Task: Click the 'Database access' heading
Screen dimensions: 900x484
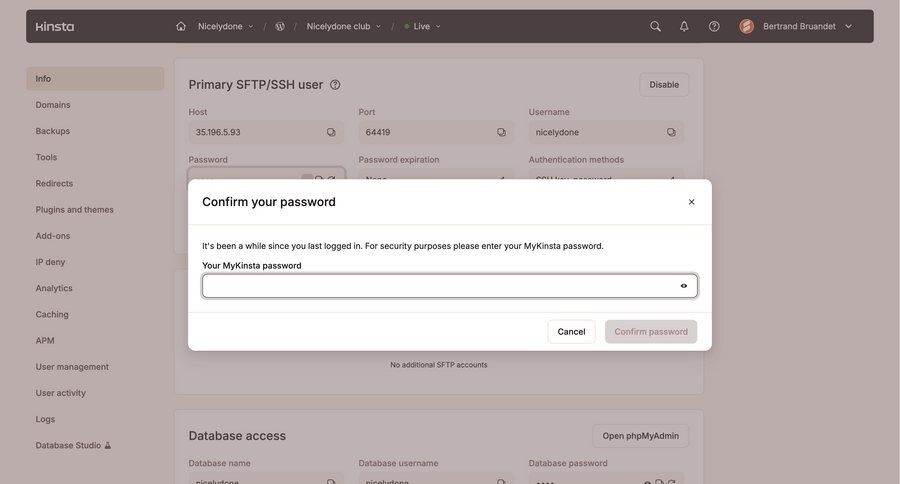Action: pyautogui.click(x=237, y=436)
